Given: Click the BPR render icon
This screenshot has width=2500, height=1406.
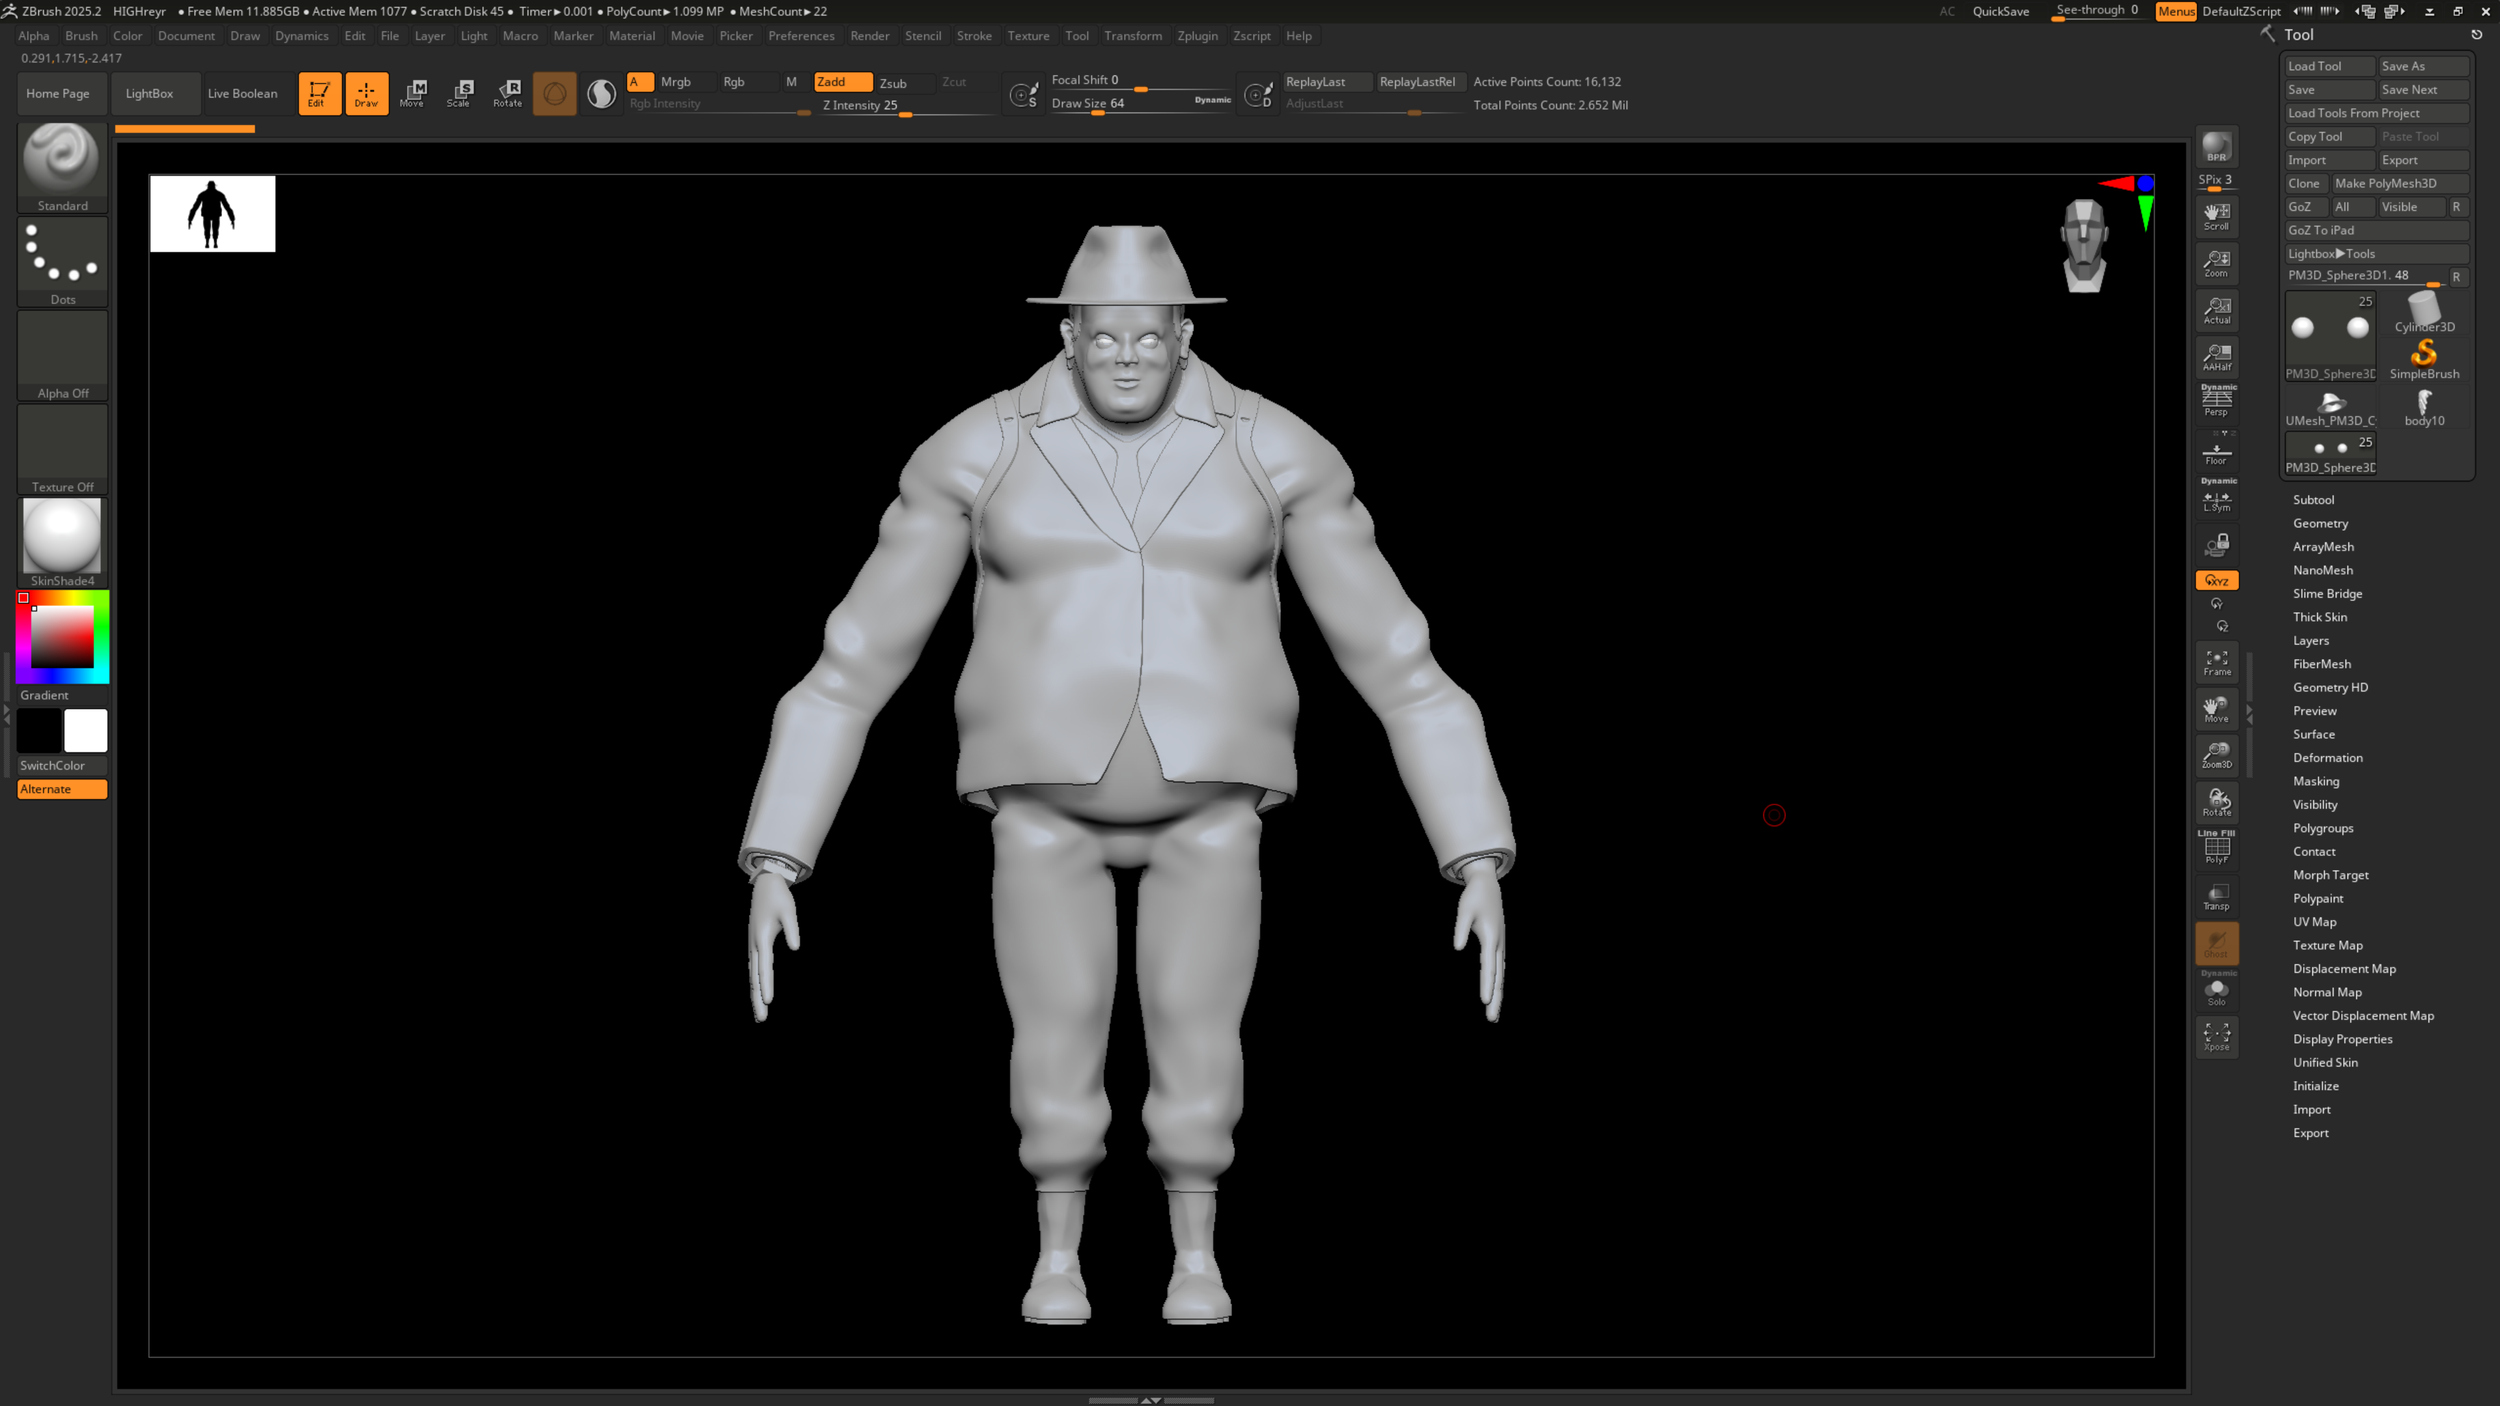Looking at the screenshot, I should click(2216, 147).
